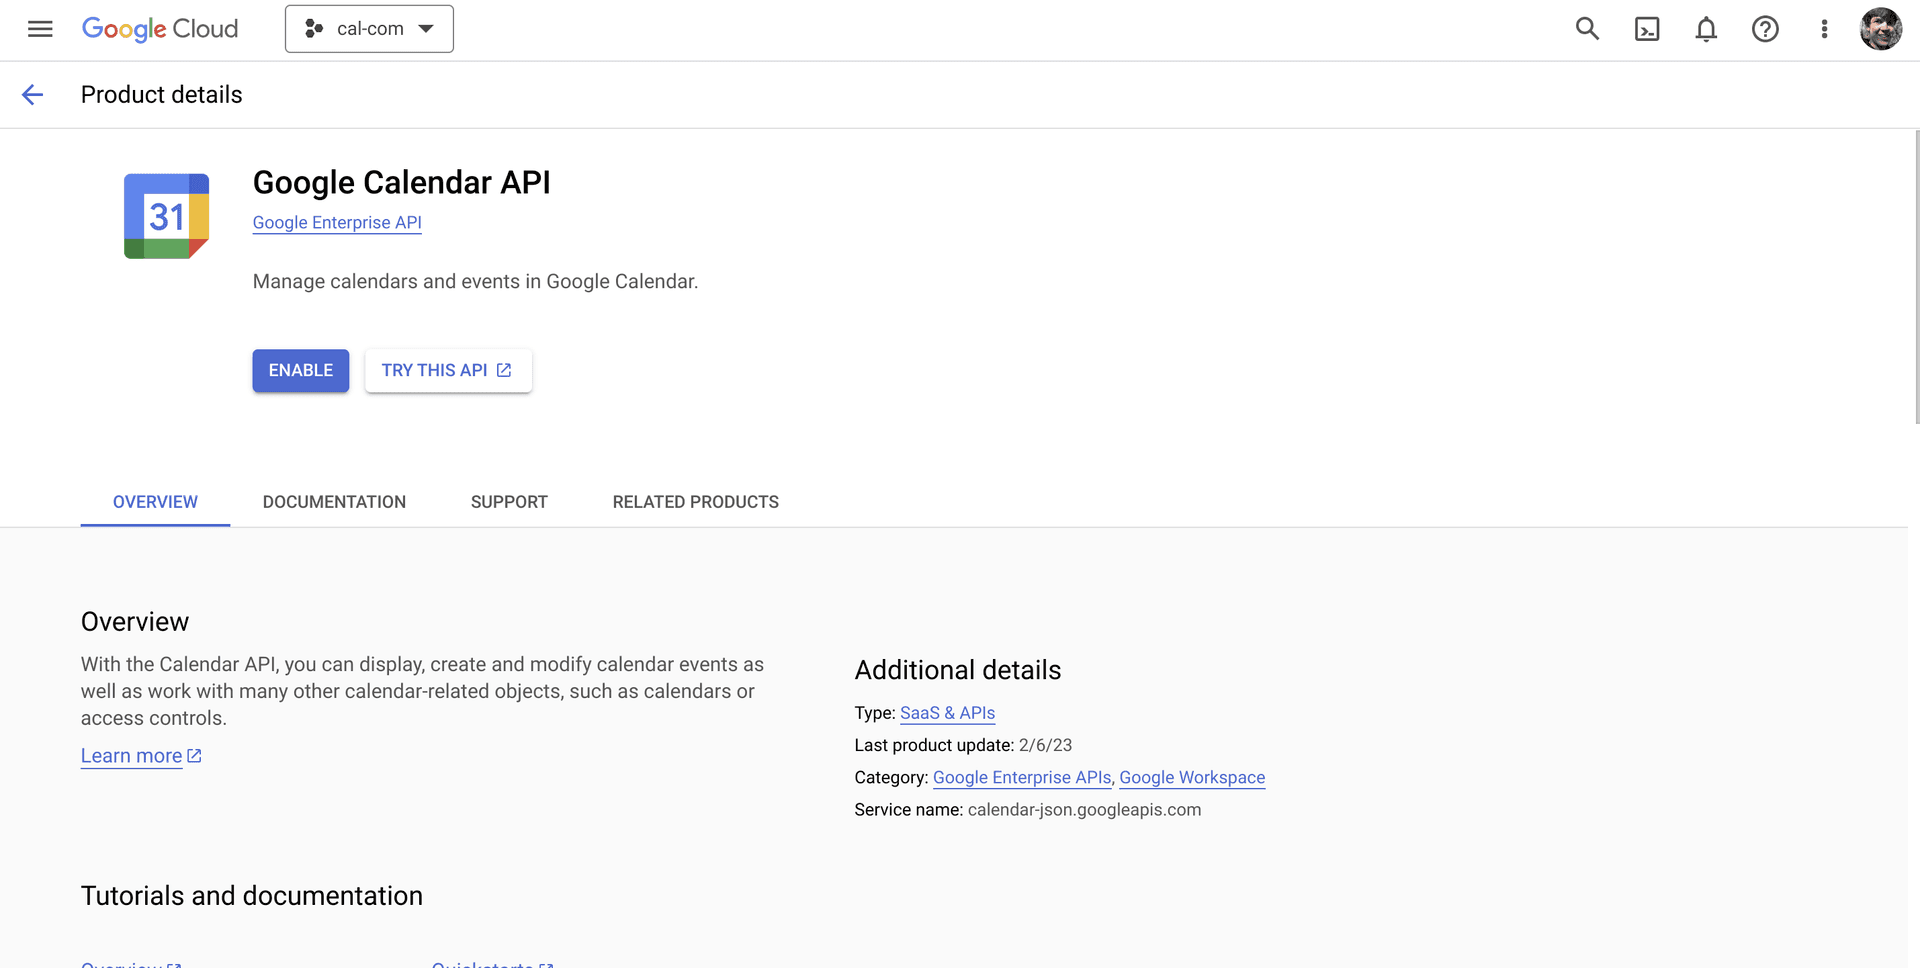Viewport: 1920px width, 968px height.
Task: Open the Google Enterprise API link
Action: (x=337, y=223)
